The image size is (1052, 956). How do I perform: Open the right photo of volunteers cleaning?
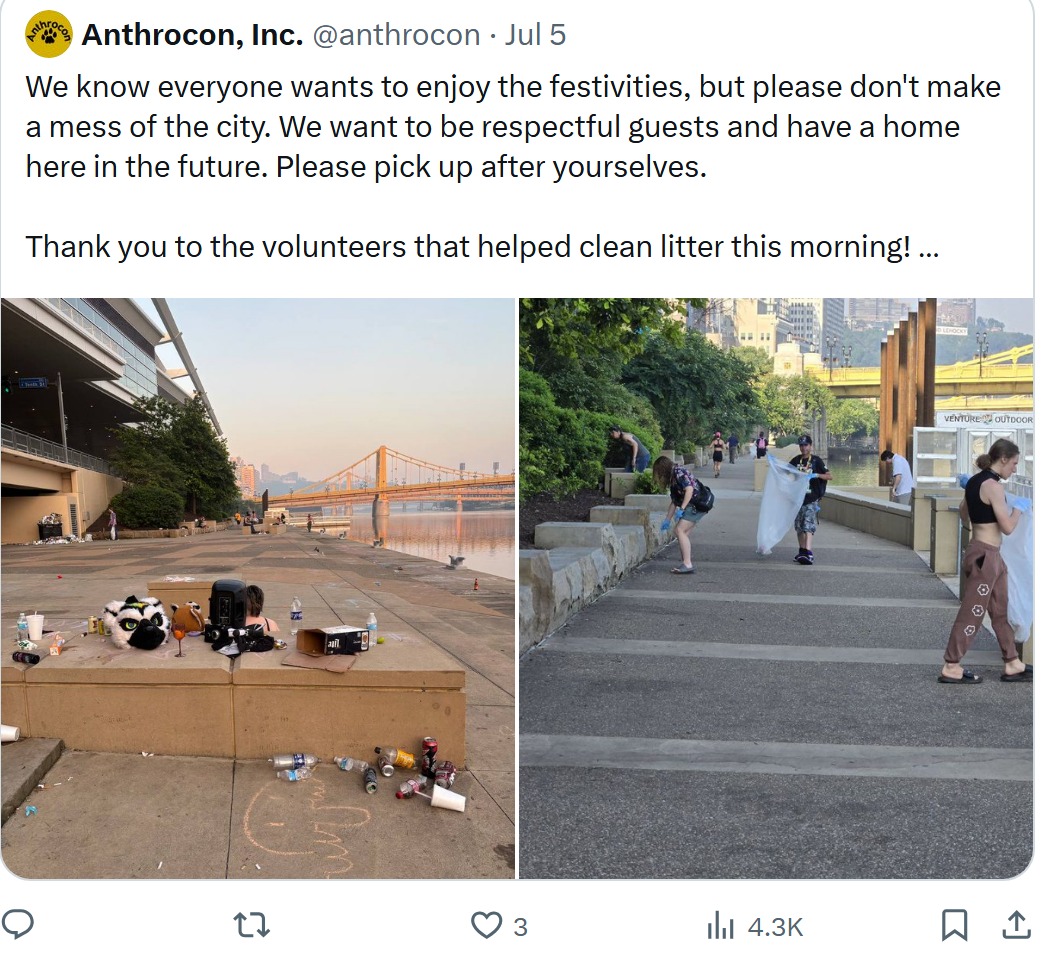[x=776, y=588]
